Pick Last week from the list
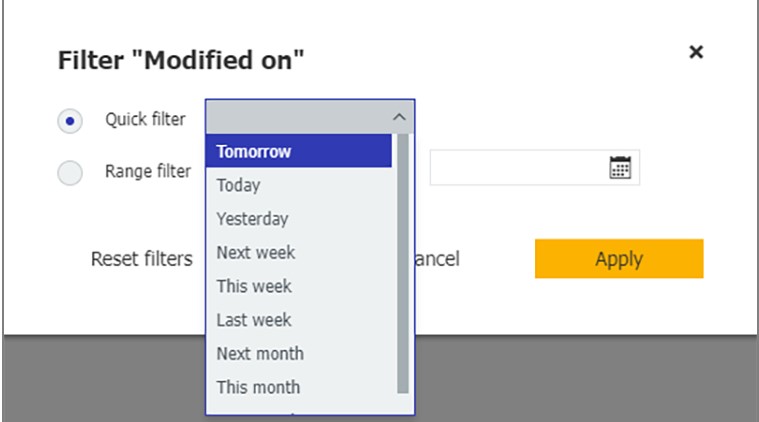This screenshot has height=422, width=759. click(299, 319)
